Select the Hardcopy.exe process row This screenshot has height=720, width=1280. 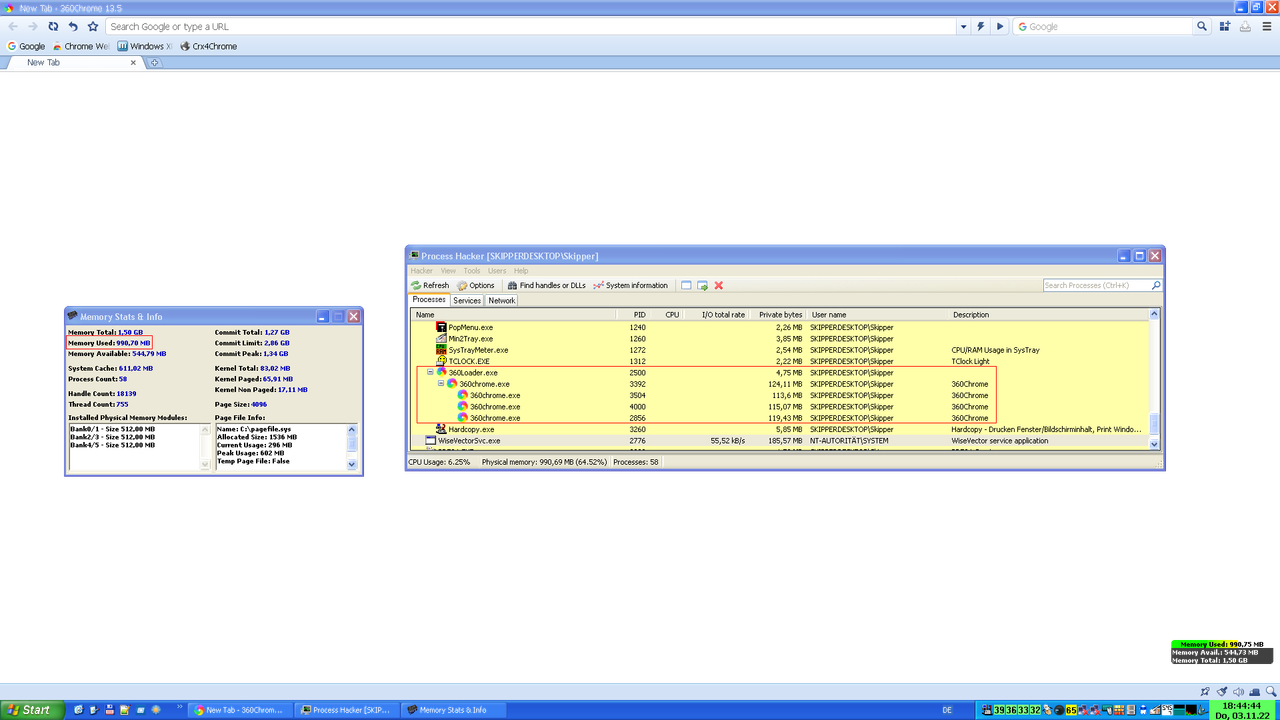[780, 429]
